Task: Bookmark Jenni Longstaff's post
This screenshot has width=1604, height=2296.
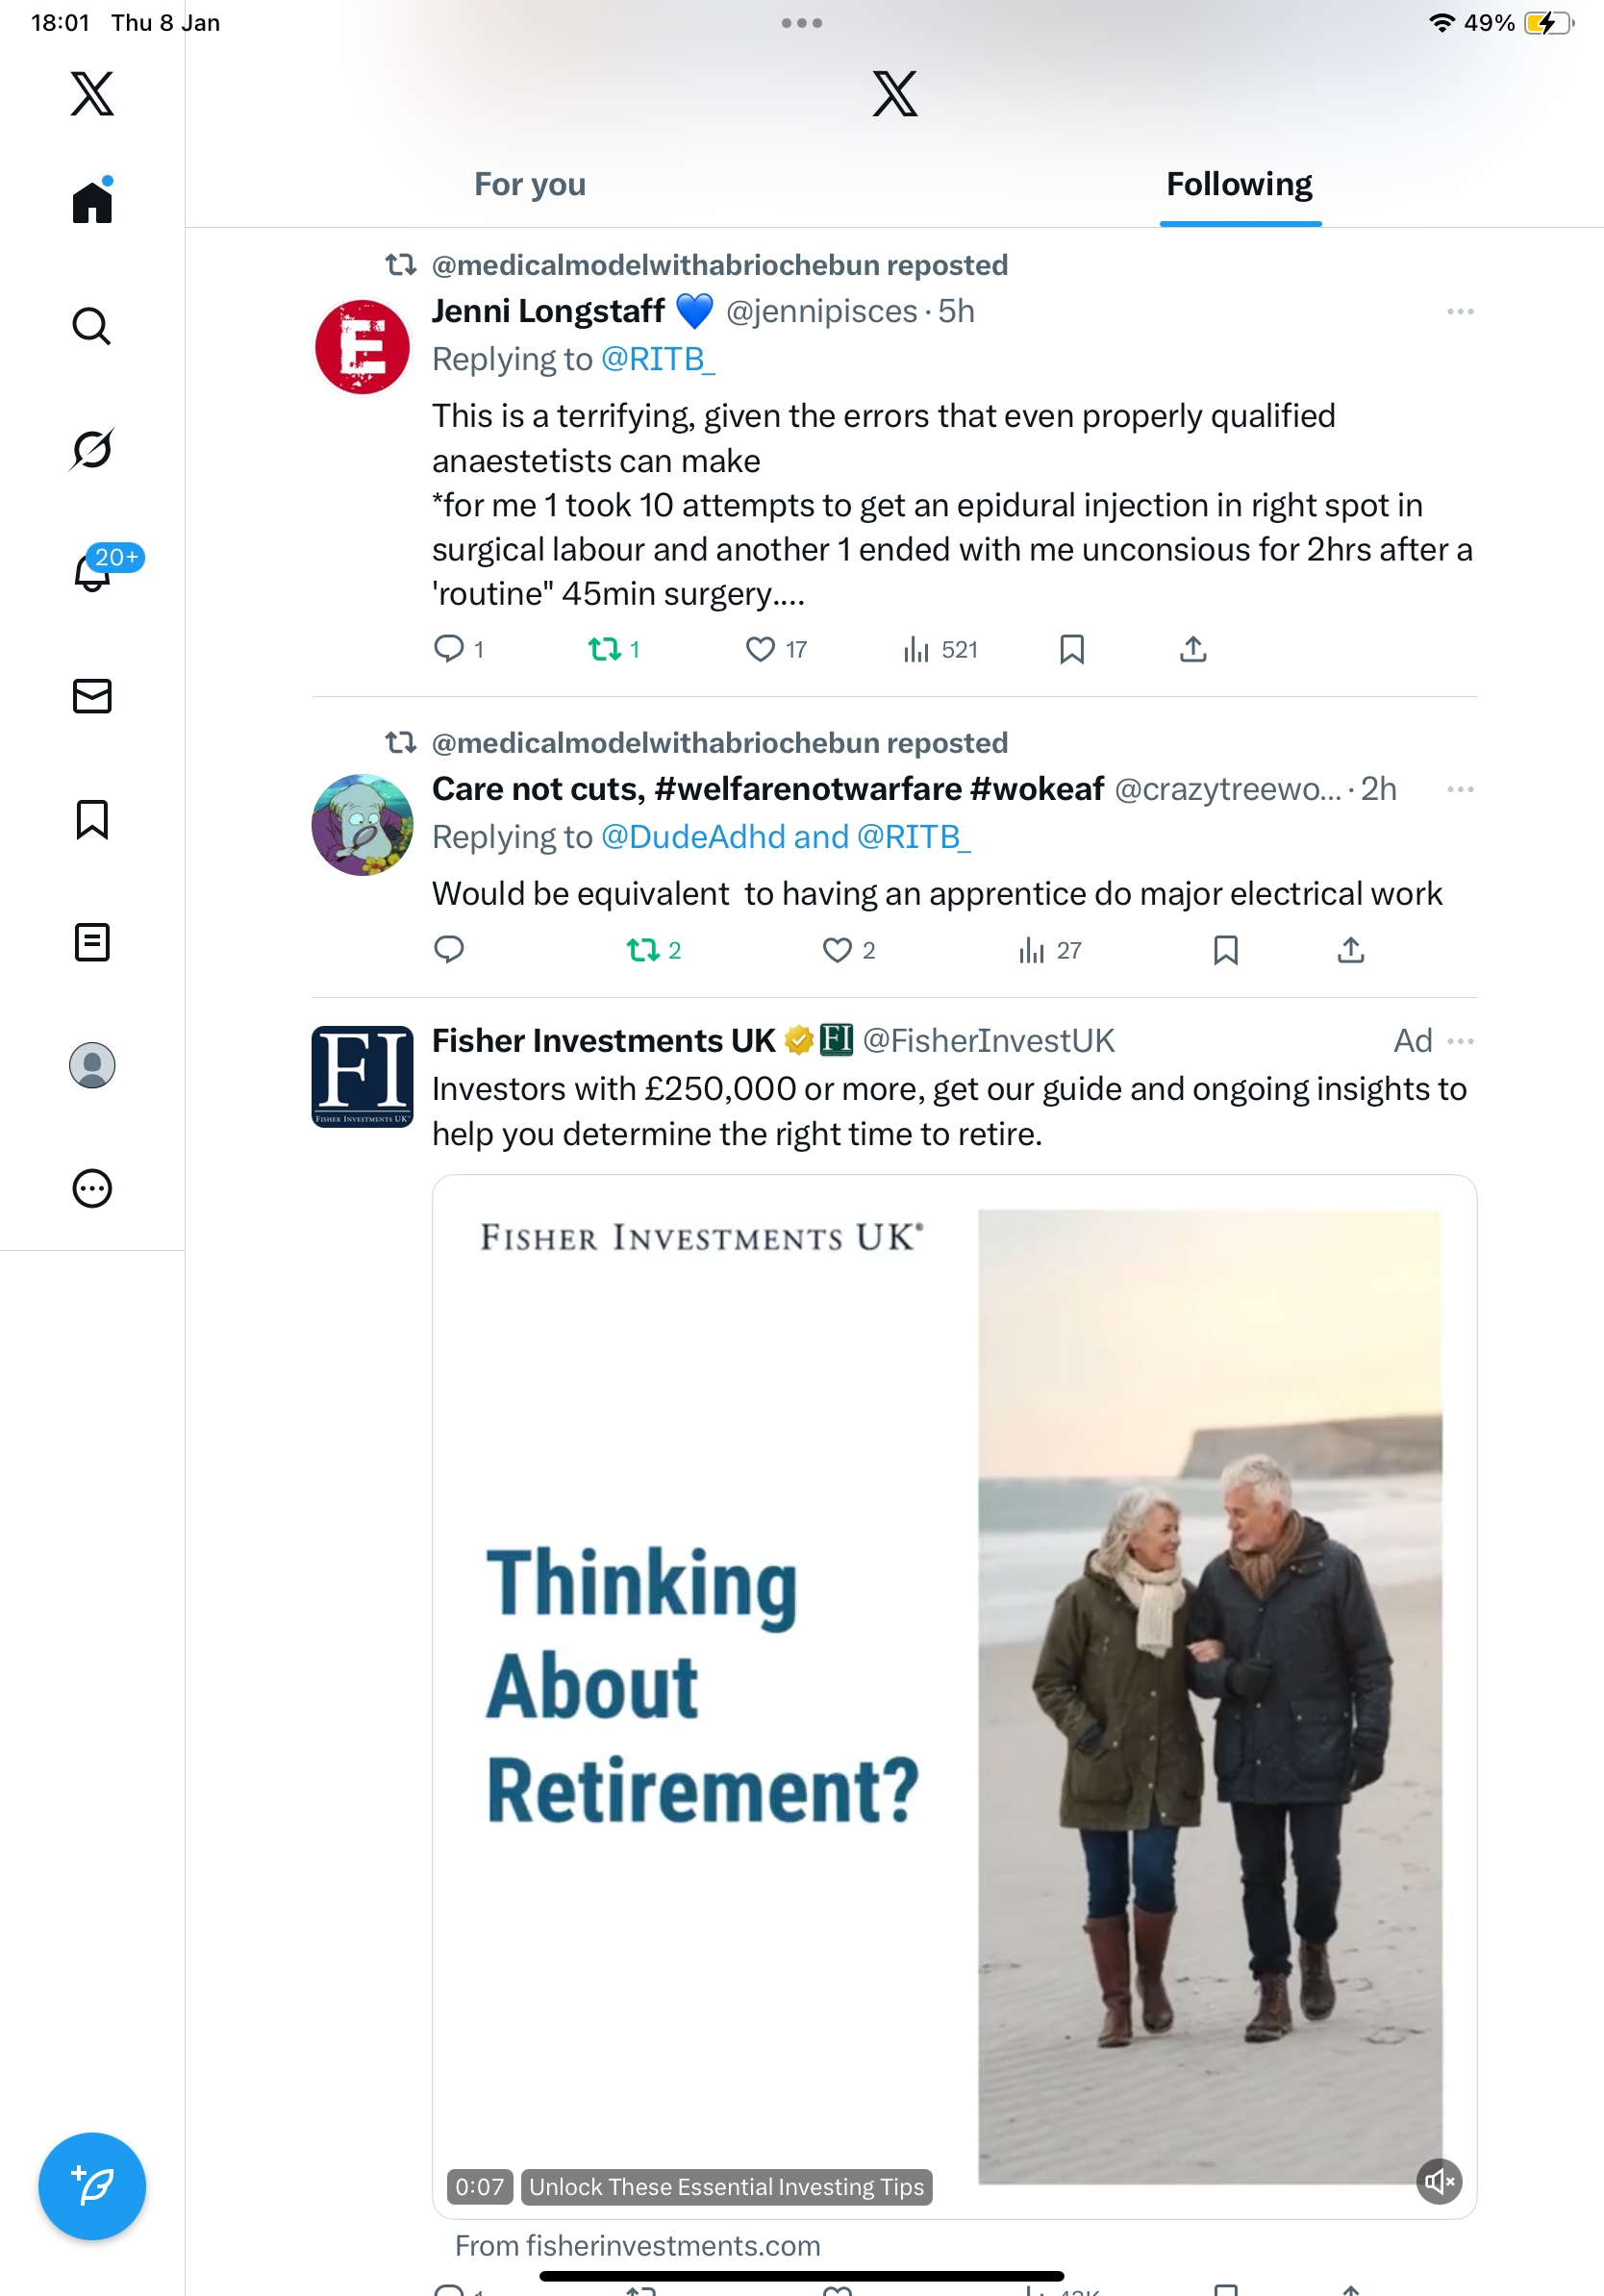Action: [1071, 650]
